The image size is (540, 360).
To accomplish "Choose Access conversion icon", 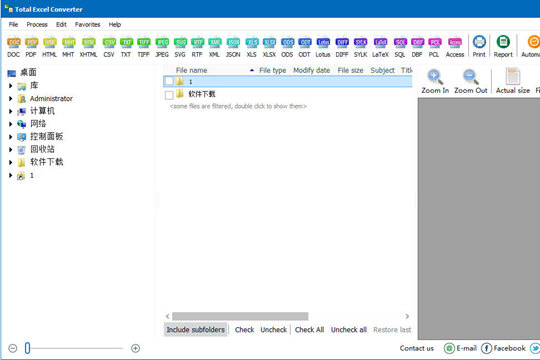I will point(455,47).
